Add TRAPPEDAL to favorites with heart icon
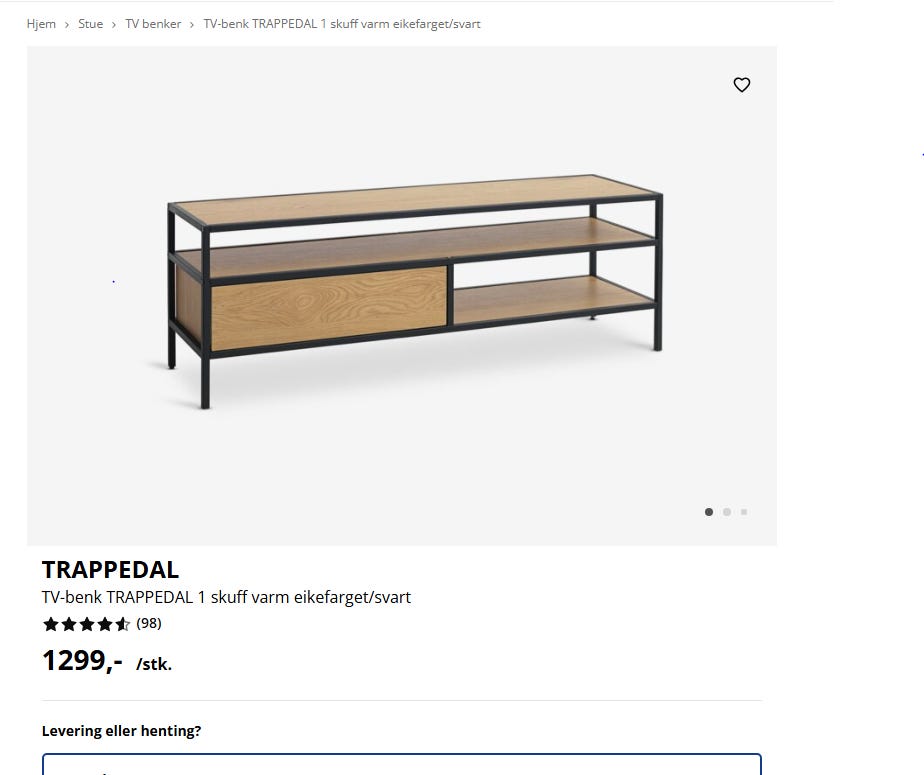The width and height of the screenshot is (924, 775). [x=741, y=85]
